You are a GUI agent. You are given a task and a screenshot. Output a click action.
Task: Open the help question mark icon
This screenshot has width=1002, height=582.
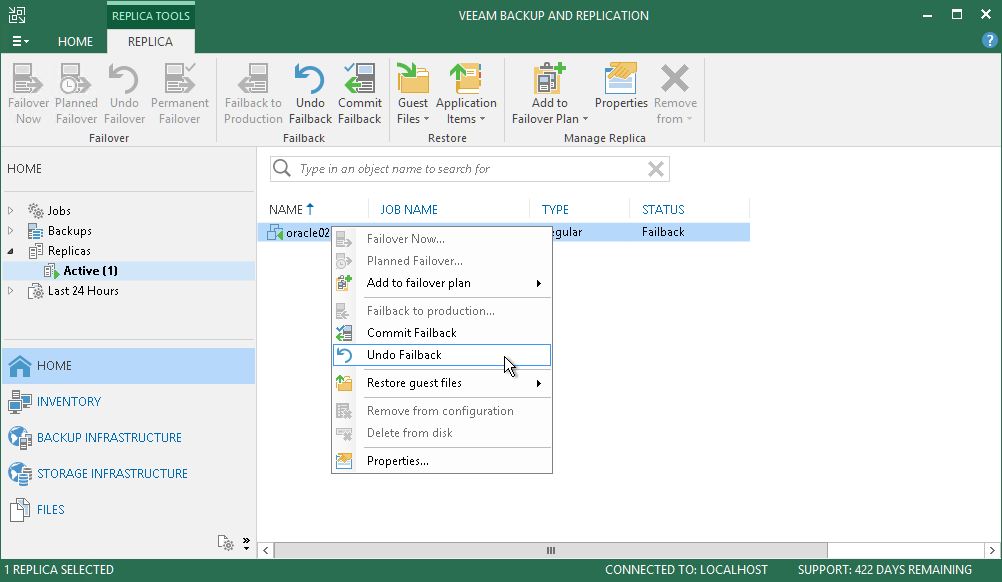(989, 41)
